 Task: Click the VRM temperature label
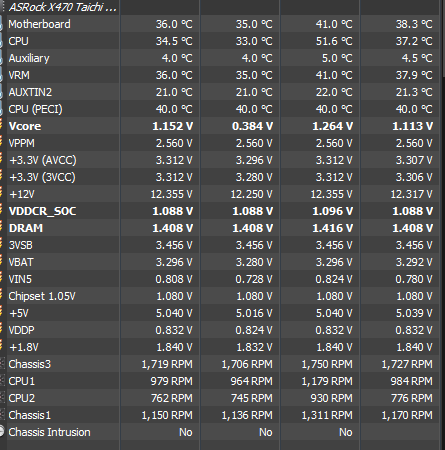pyautogui.click(x=19, y=75)
